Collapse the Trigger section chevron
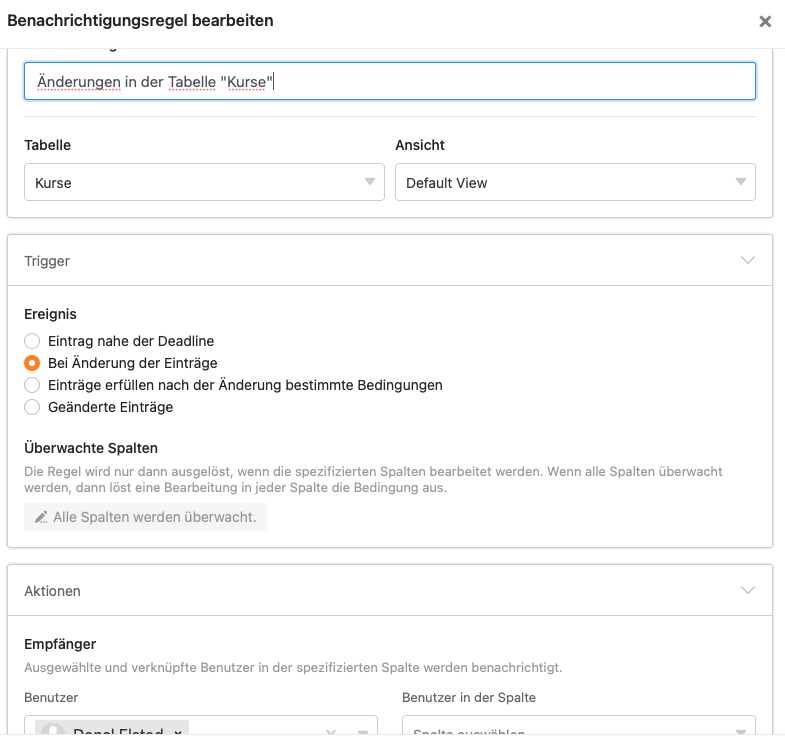Viewport: 785px width, 737px height. [x=747, y=261]
